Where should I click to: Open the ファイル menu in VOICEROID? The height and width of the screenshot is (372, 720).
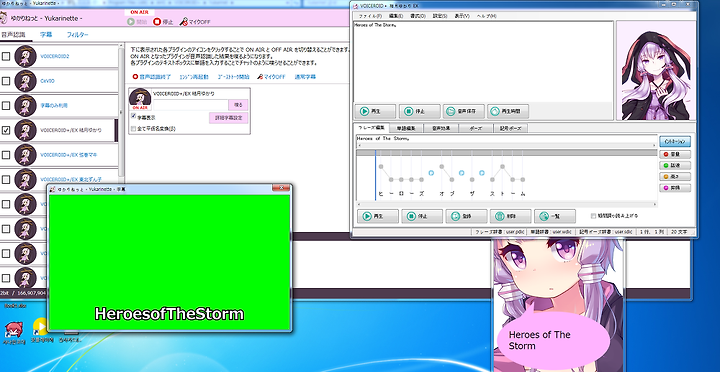click(x=369, y=16)
